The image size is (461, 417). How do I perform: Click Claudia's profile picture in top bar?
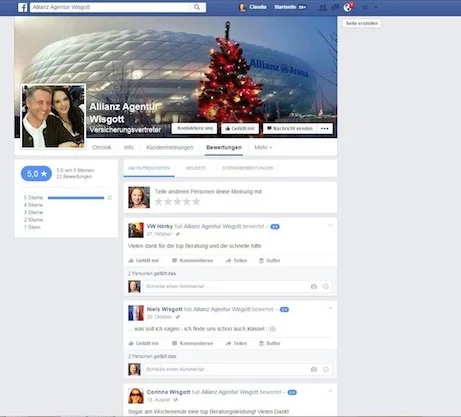coord(242,7)
